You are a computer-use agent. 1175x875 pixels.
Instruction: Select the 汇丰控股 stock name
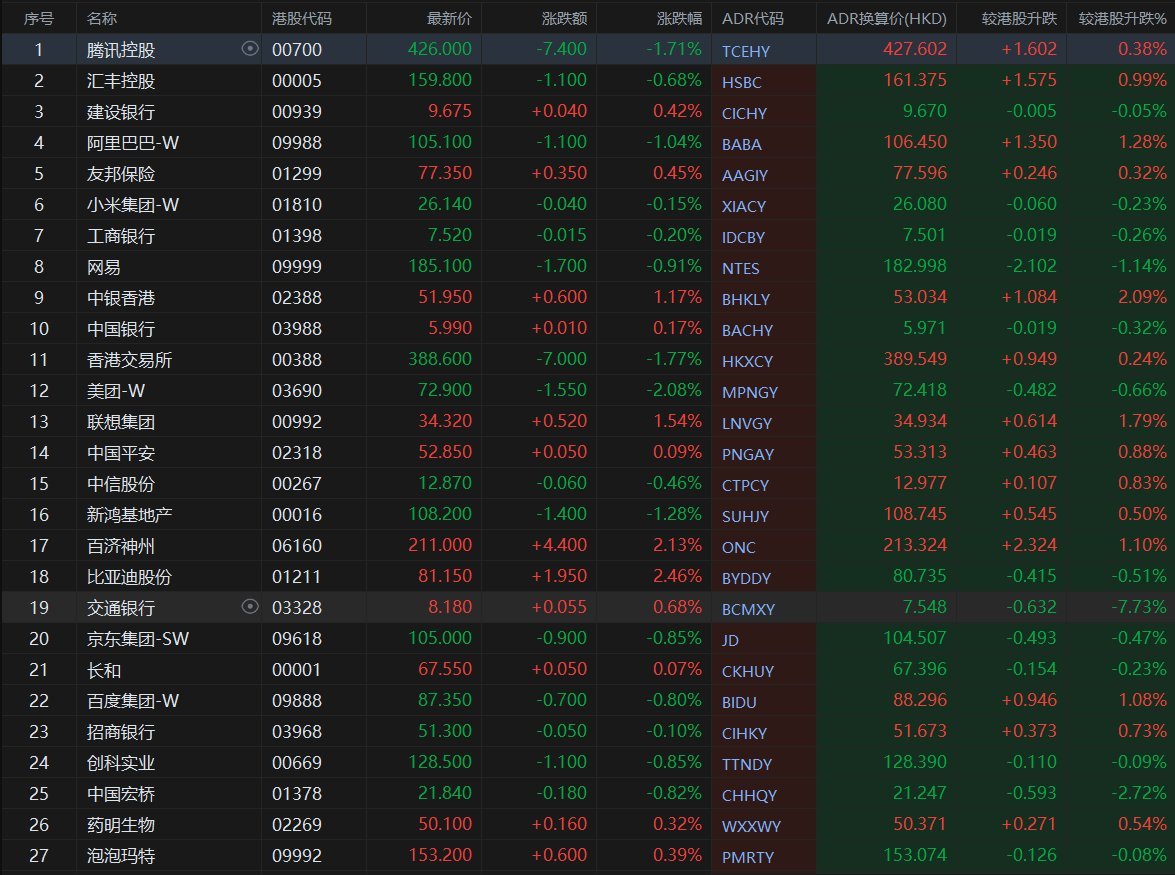[121, 81]
